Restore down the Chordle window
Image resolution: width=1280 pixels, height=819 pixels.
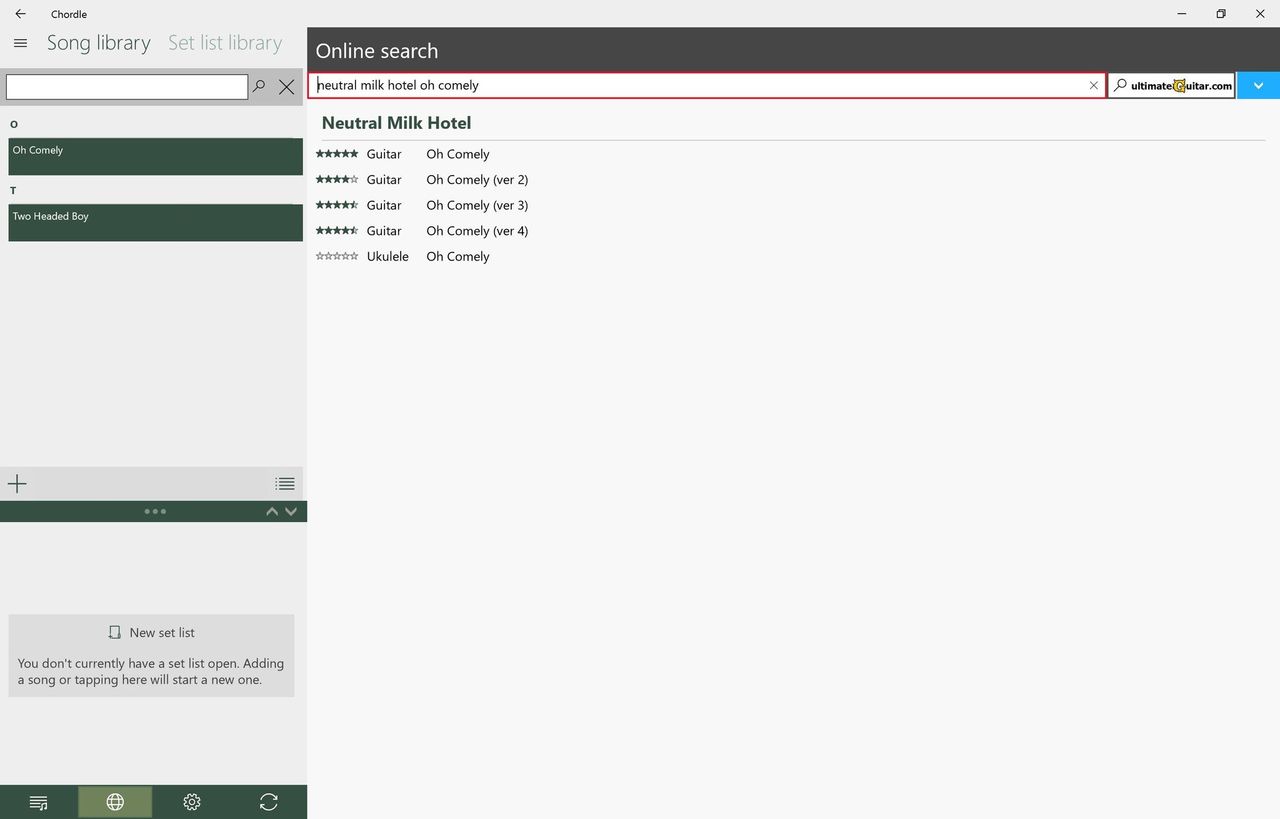click(1221, 14)
